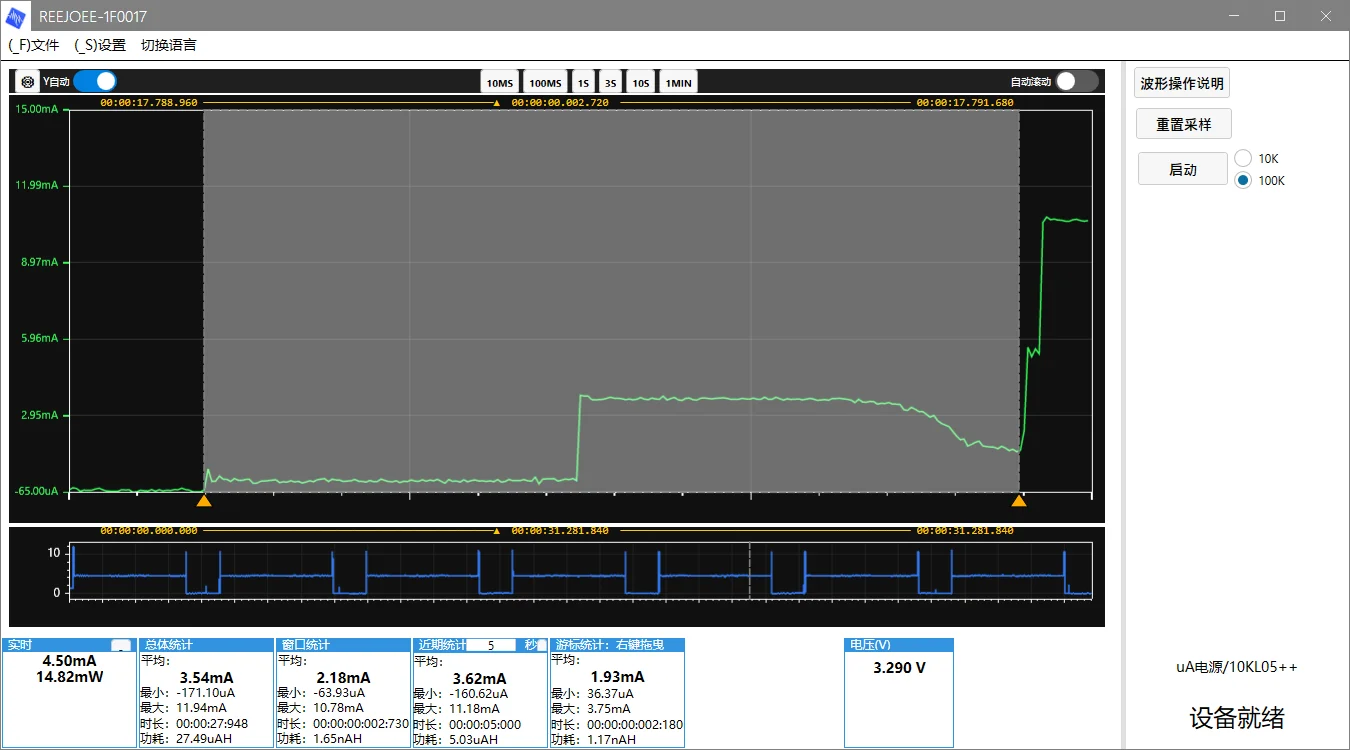Set the time scale to 100MS

(x=545, y=83)
